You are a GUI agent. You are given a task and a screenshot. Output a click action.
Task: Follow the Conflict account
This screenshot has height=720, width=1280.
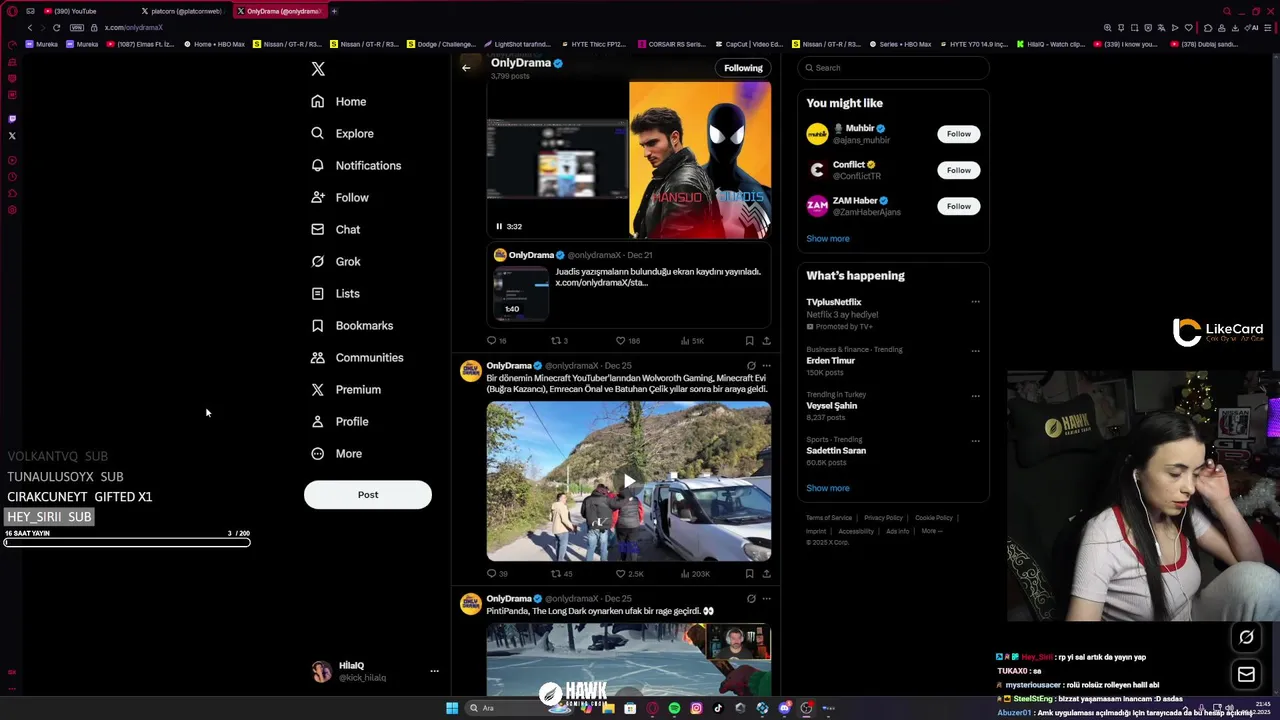958,170
